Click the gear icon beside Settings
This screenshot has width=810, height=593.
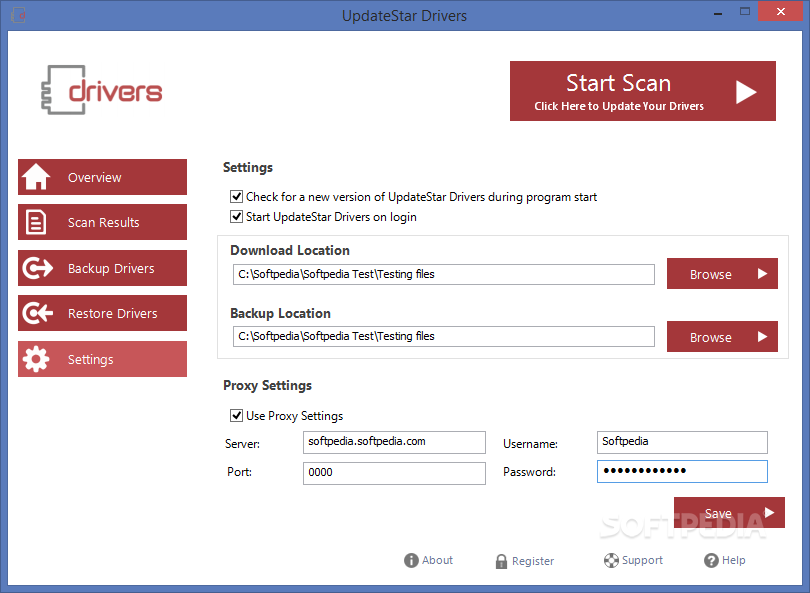(36, 359)
